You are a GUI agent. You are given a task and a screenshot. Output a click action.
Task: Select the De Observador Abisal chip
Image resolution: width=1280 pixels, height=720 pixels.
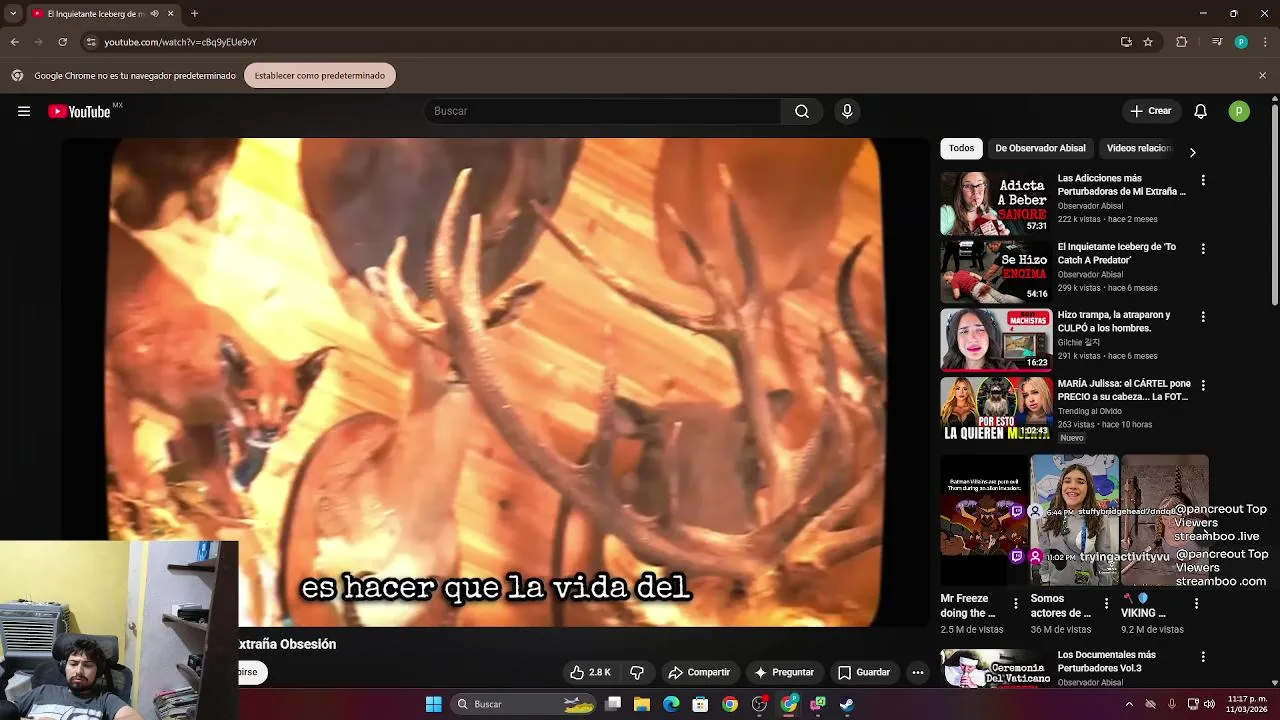[x=1040, y=148]
